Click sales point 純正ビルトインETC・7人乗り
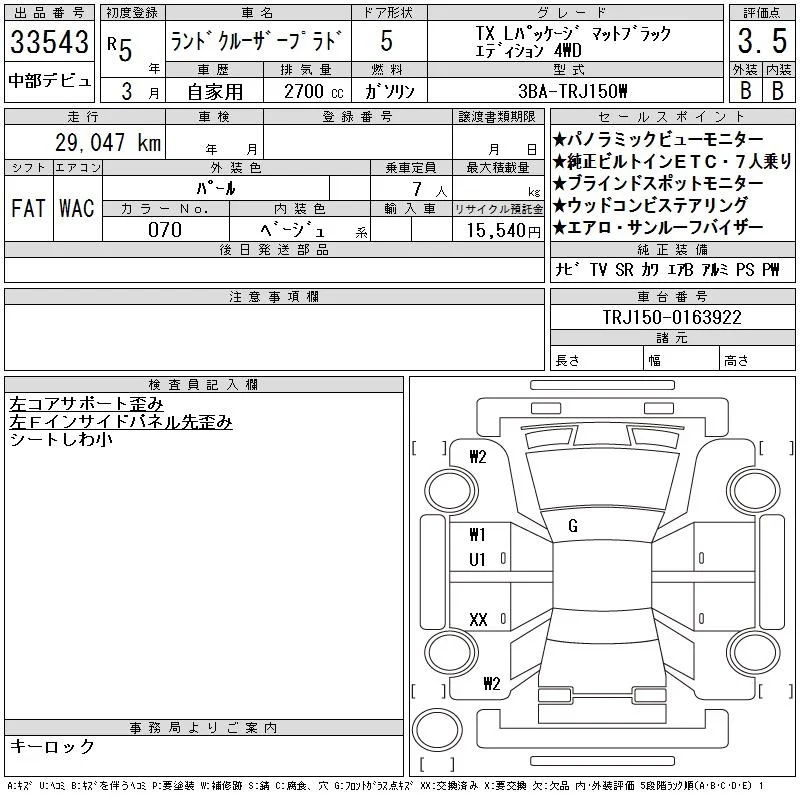Image resolution: width=800 pixels, height=800 pixels. click(x=672, y=161)
